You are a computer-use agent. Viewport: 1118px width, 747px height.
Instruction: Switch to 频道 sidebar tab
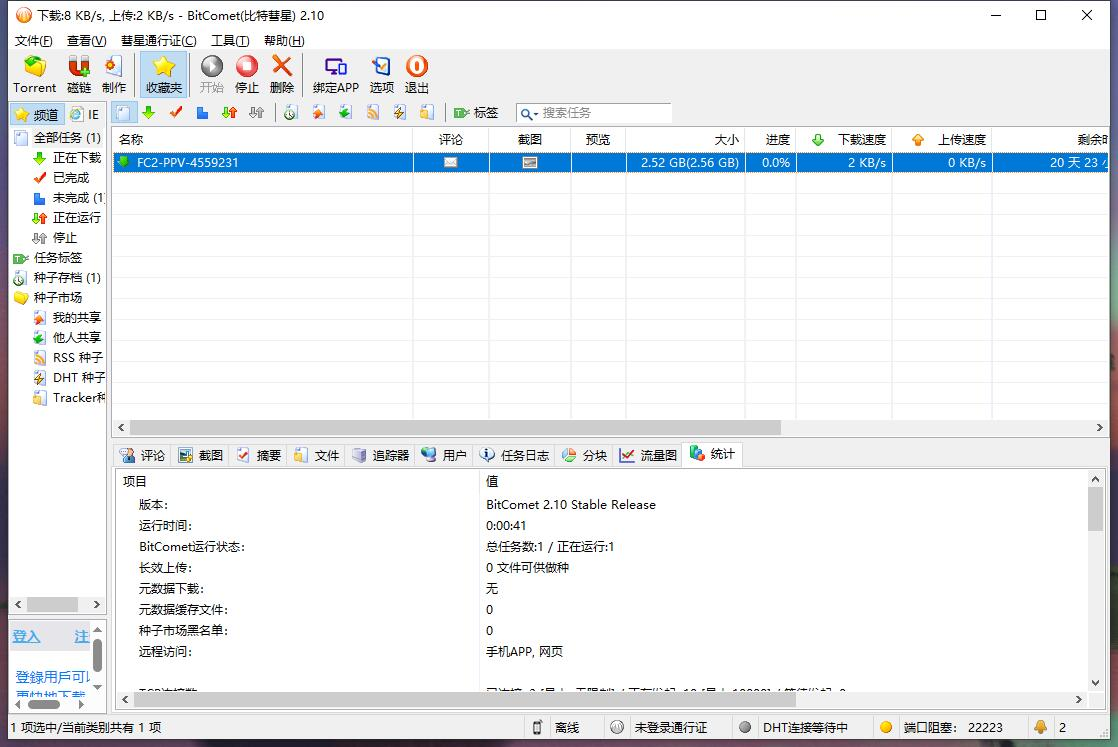pos(37,114)
